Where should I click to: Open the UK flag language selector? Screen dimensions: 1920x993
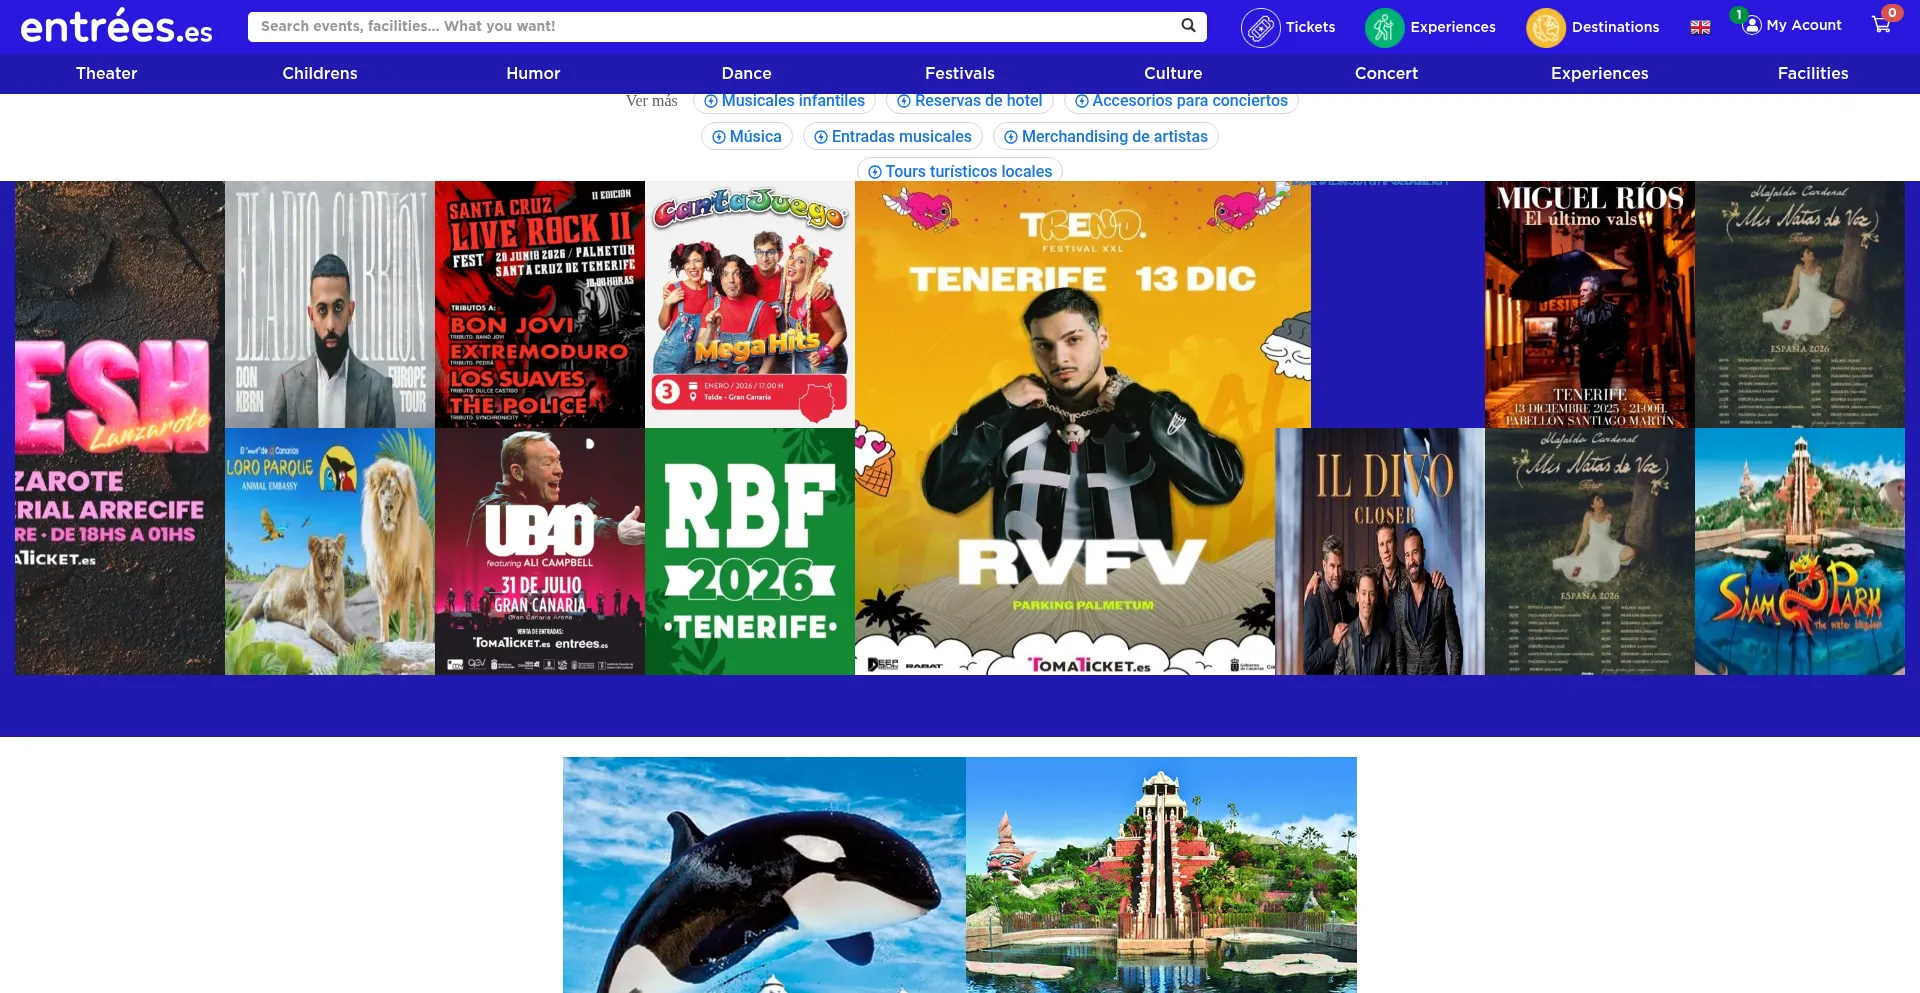1700,27
